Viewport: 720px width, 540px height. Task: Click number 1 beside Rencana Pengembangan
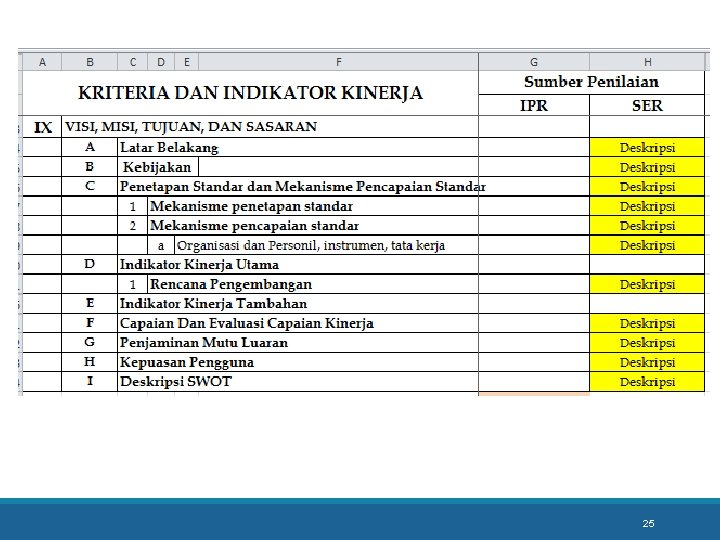(133, 284)
